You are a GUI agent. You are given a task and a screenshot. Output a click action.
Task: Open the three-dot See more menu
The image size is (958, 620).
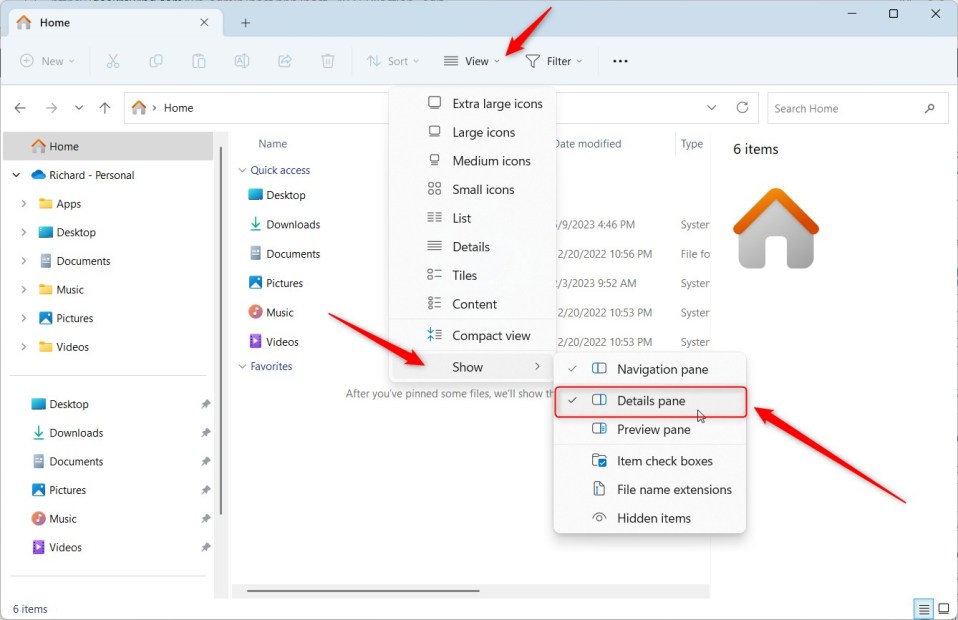tap(620, 61)
